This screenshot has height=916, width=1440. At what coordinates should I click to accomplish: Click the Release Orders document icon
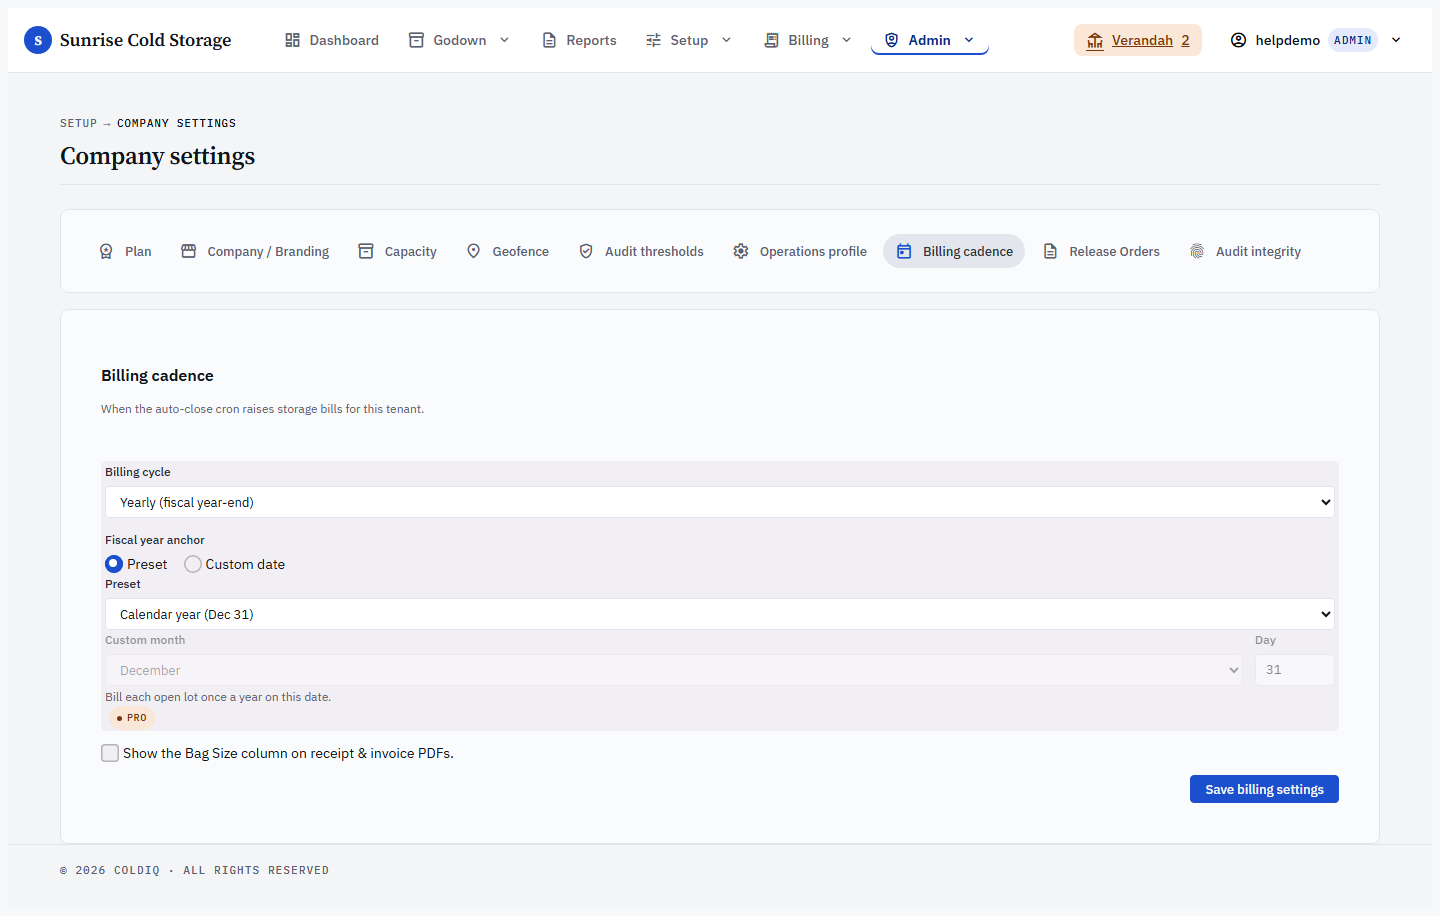click(1050, 251)
